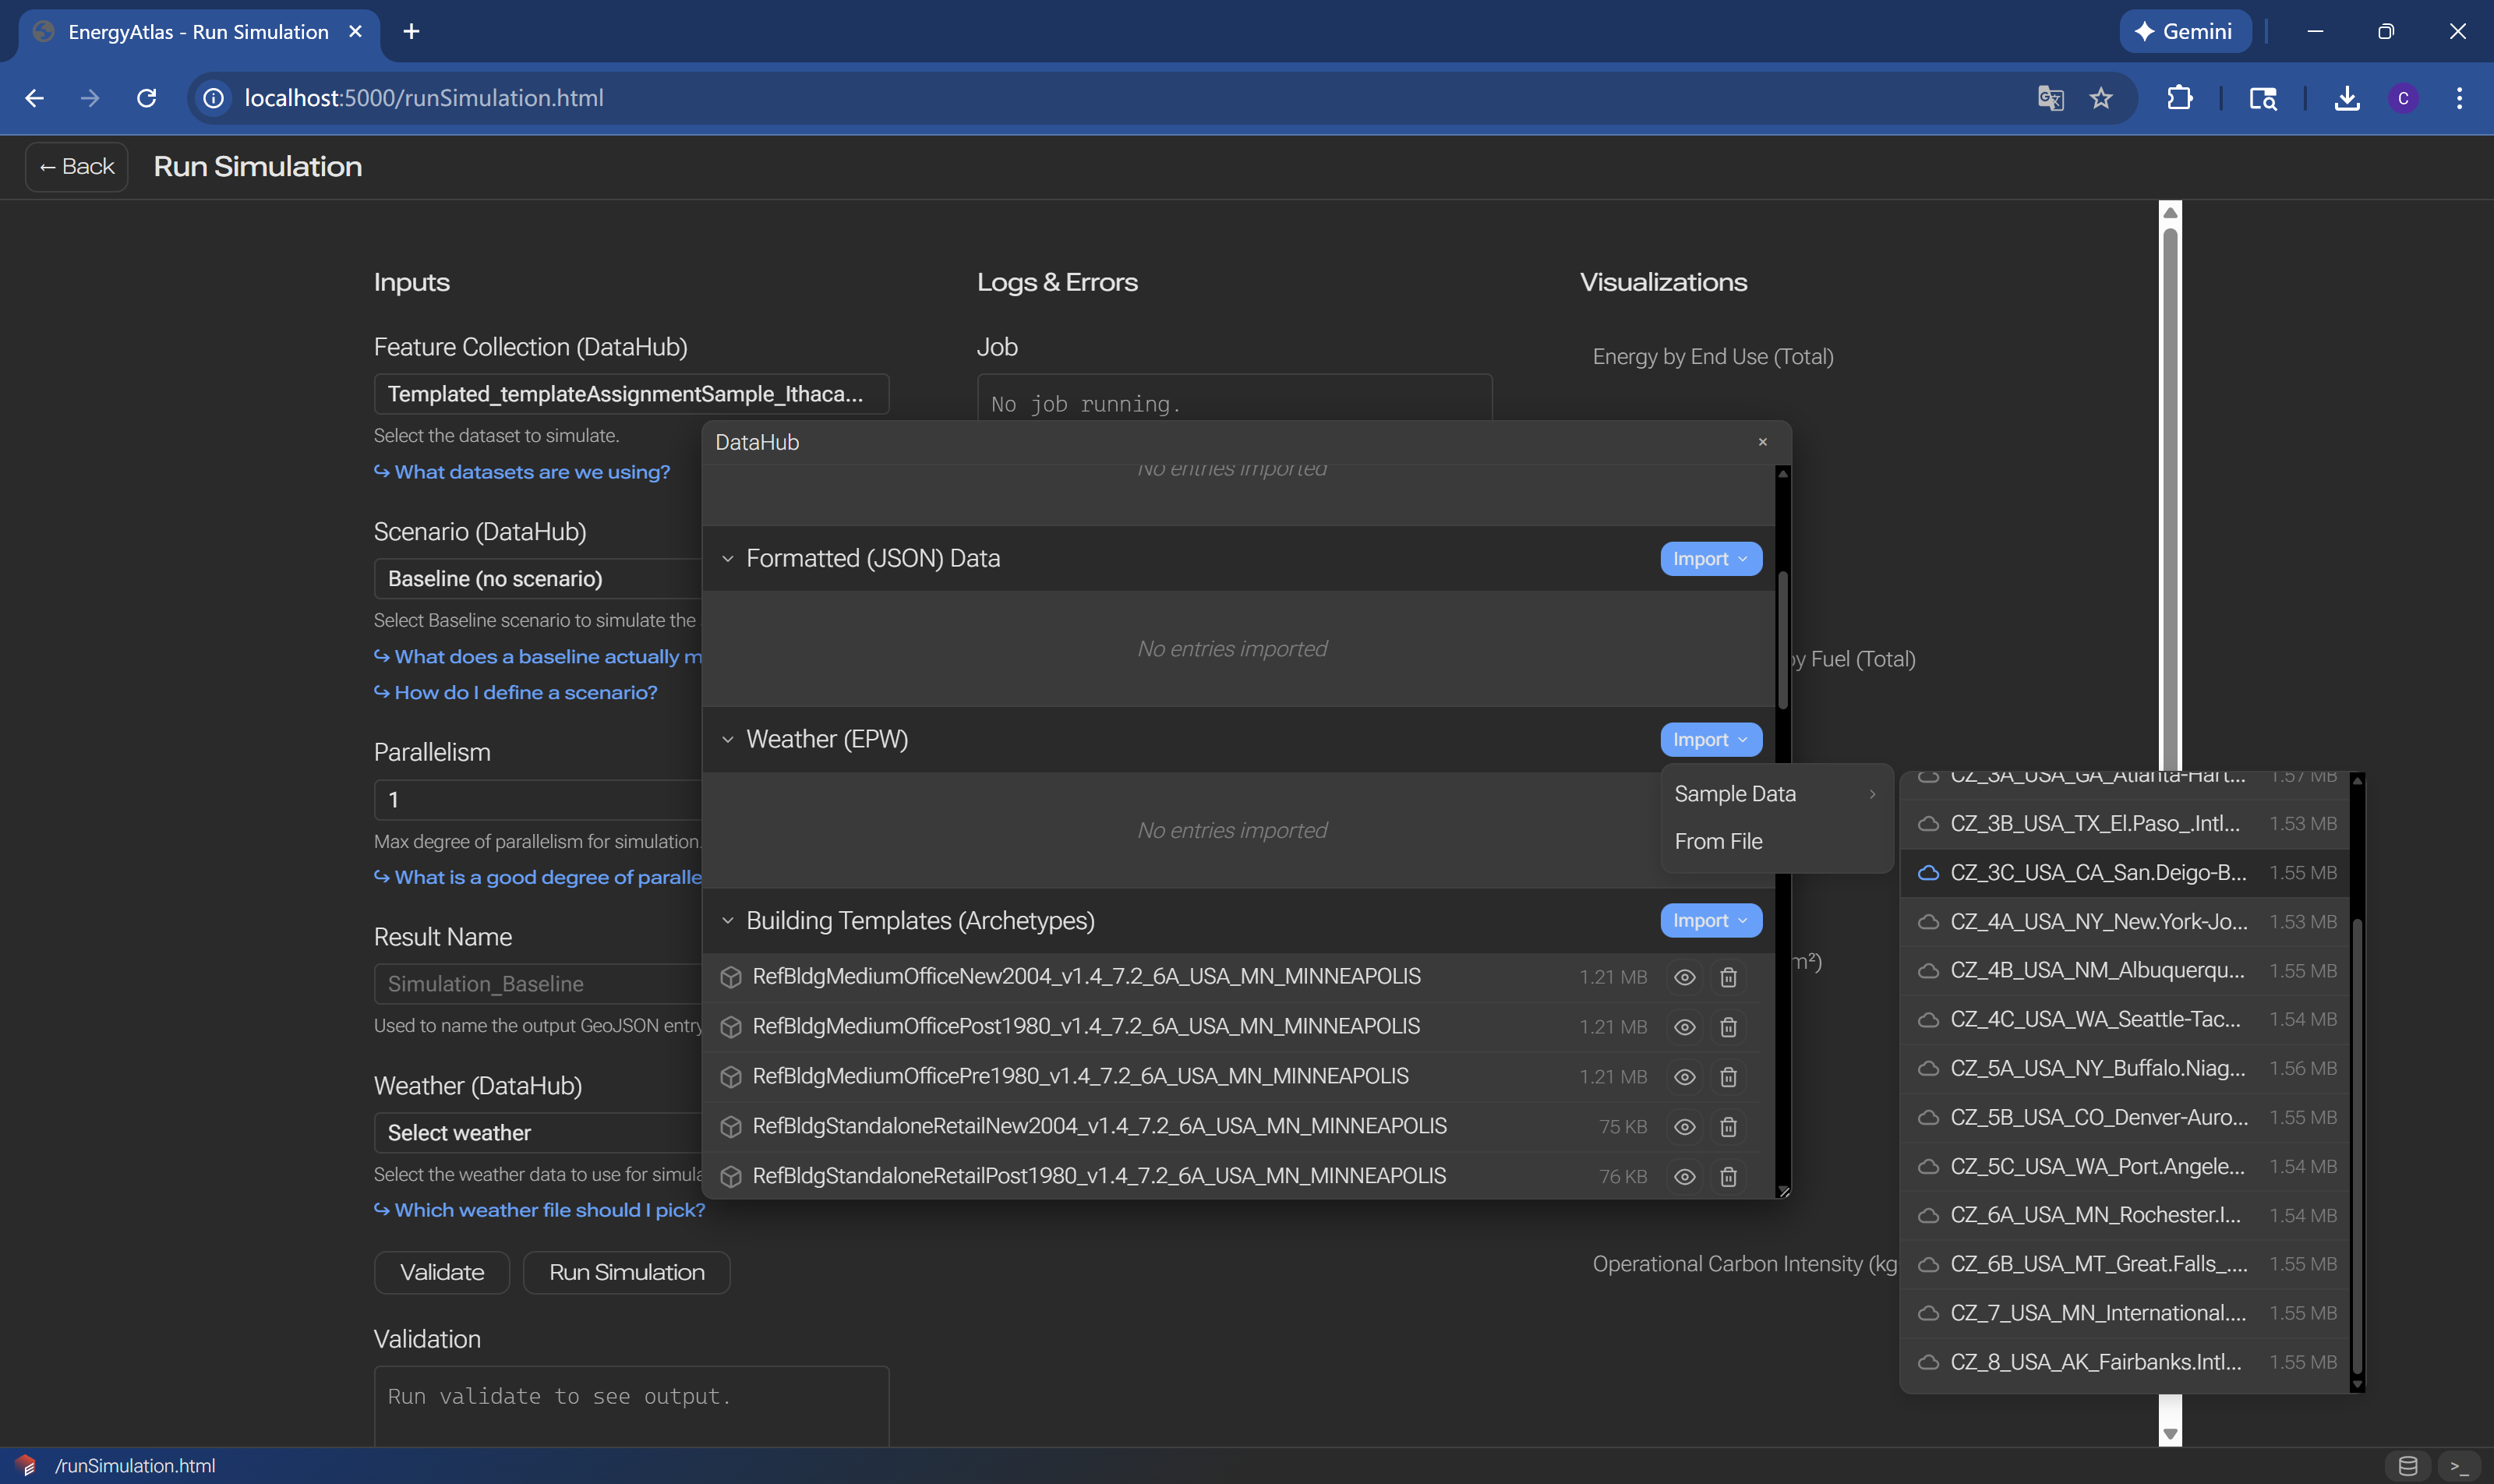Viewport: 2494px width, 1484px height.
Task: Select CZ_4C_USA_WA_Seattle-Tac sample weather
Action: [x=2095, y=1019]
